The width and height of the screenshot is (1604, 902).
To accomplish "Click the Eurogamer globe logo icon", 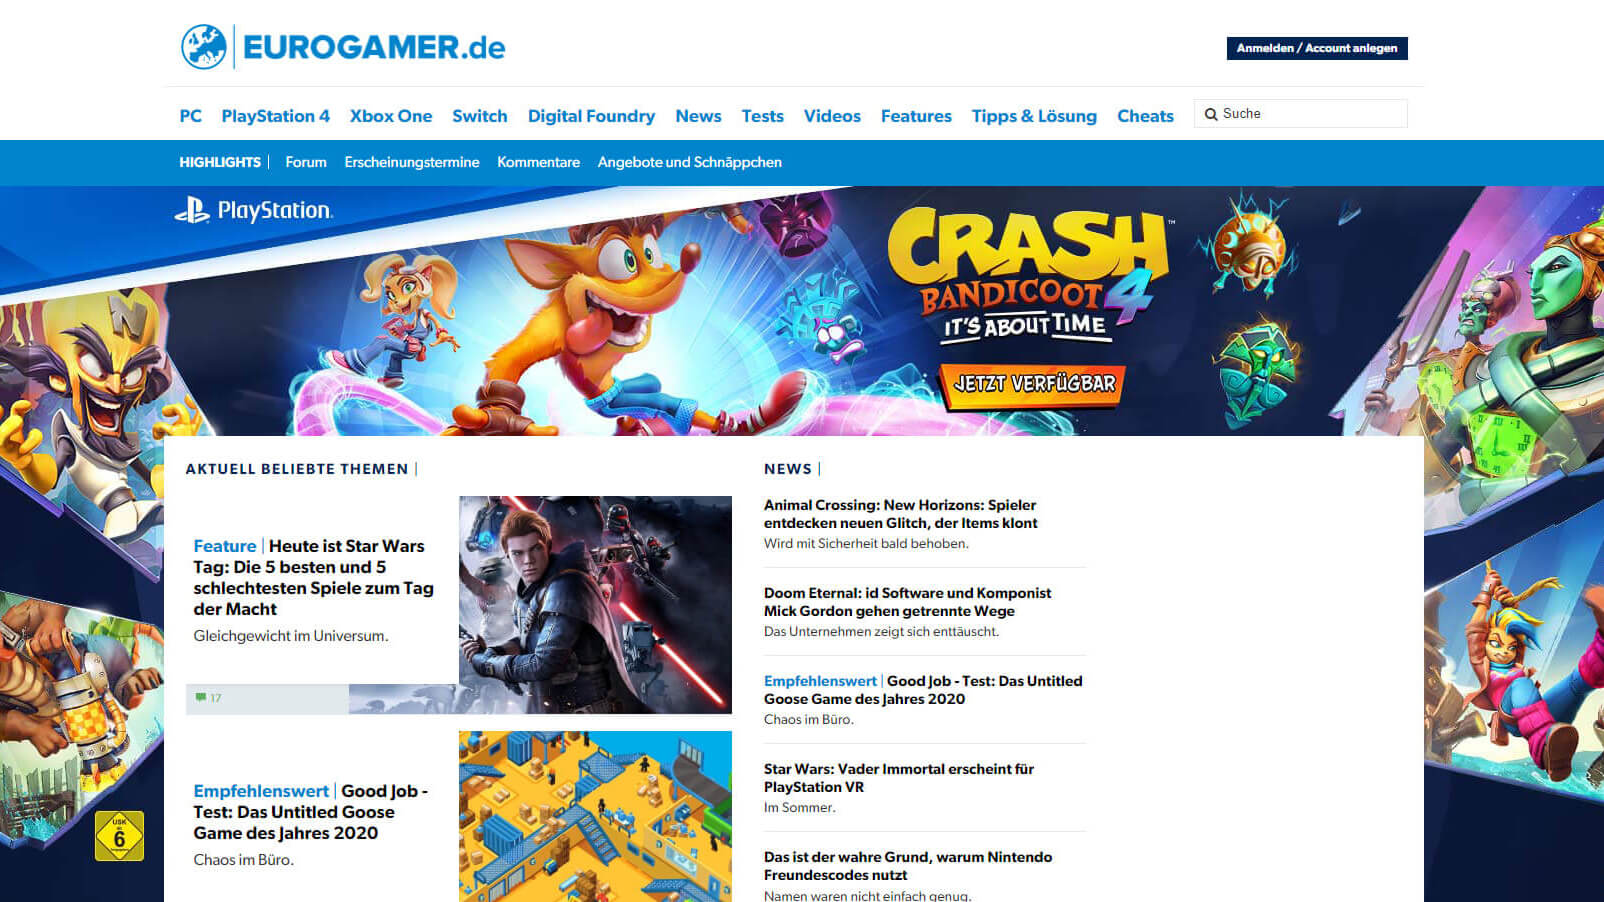I will (204, 47).
